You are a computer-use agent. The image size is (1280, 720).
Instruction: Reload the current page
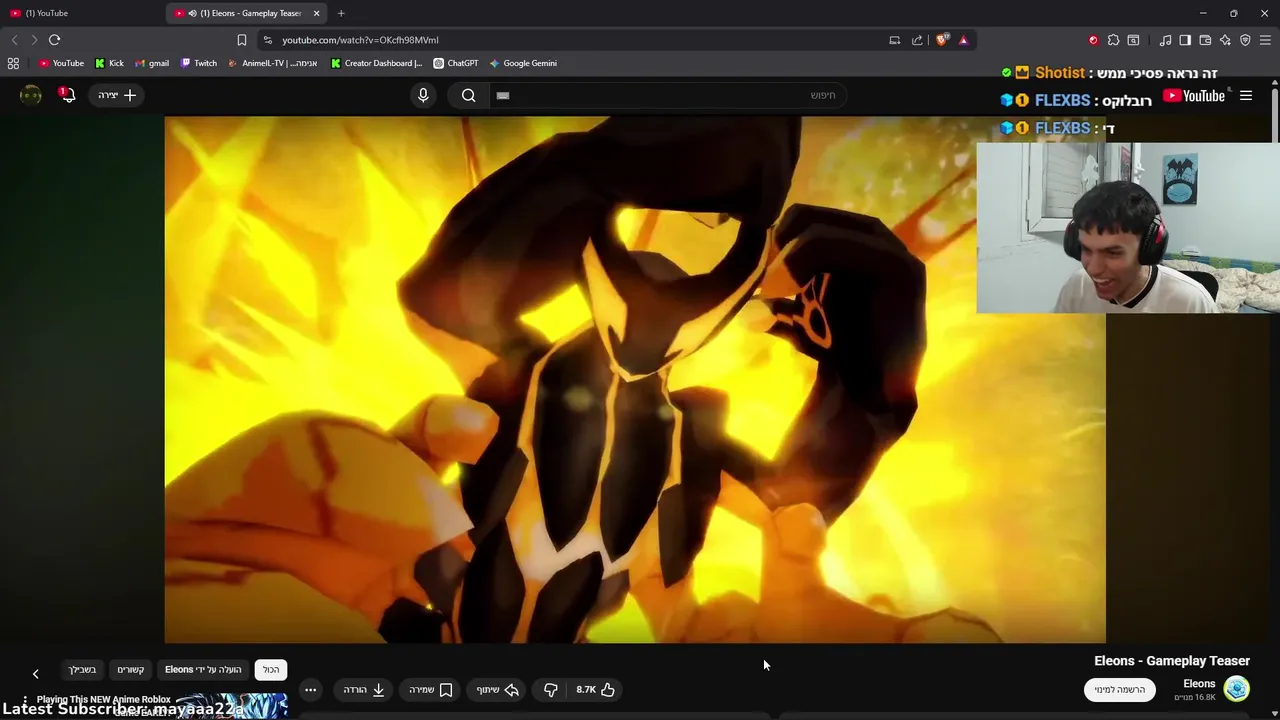(x=55, y=40)
